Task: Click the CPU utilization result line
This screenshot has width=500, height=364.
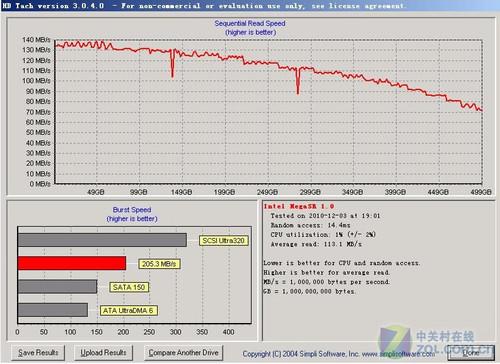Action: (x=323, y=234)
